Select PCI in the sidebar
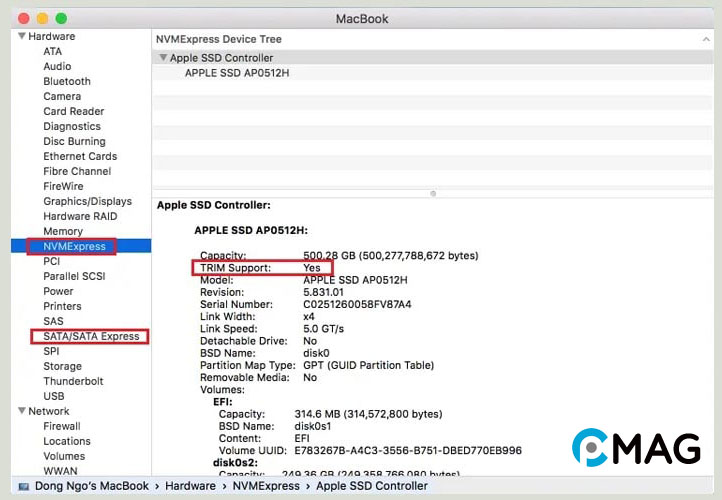This screenshot has height=500, width=722. coord(52,261)
